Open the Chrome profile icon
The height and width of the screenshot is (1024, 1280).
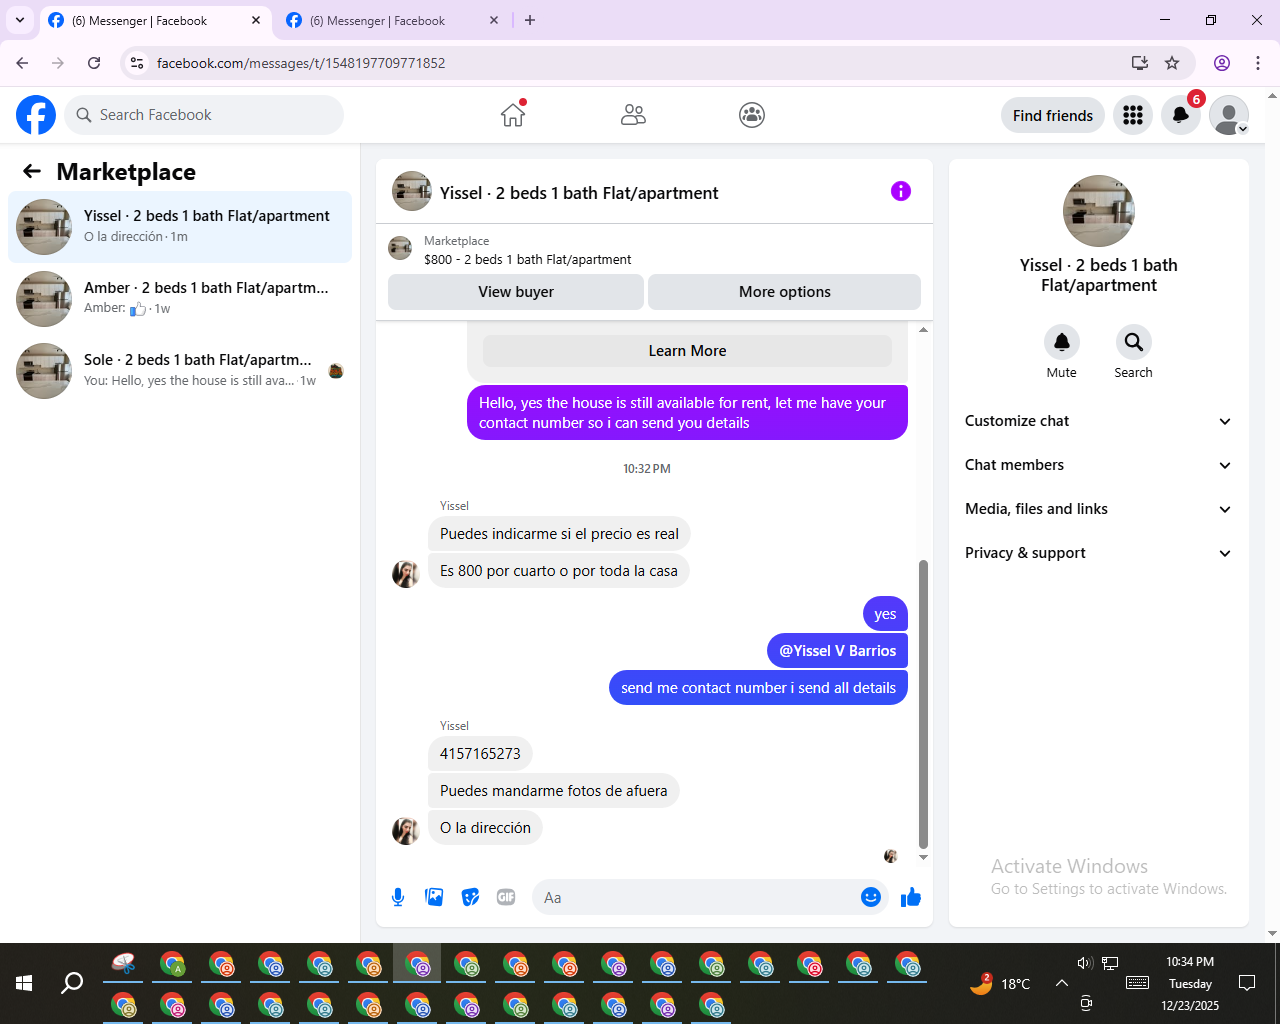1222,63
